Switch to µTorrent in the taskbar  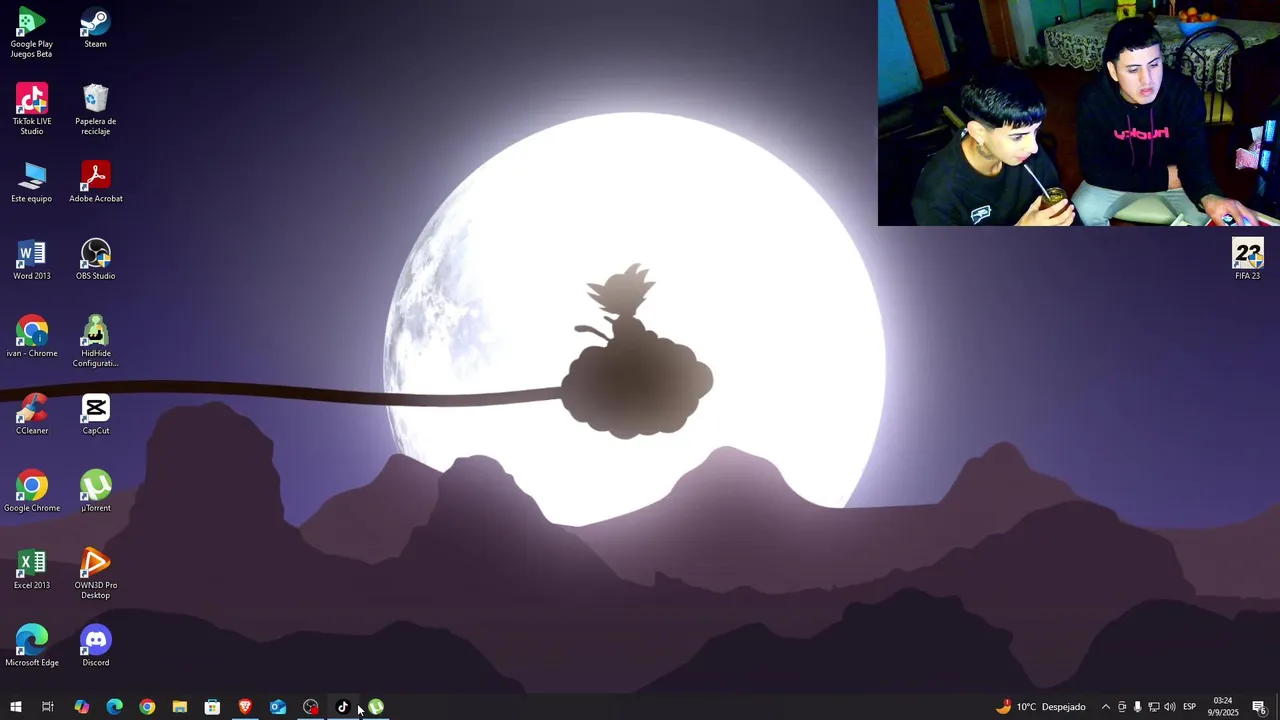point(376,707)
